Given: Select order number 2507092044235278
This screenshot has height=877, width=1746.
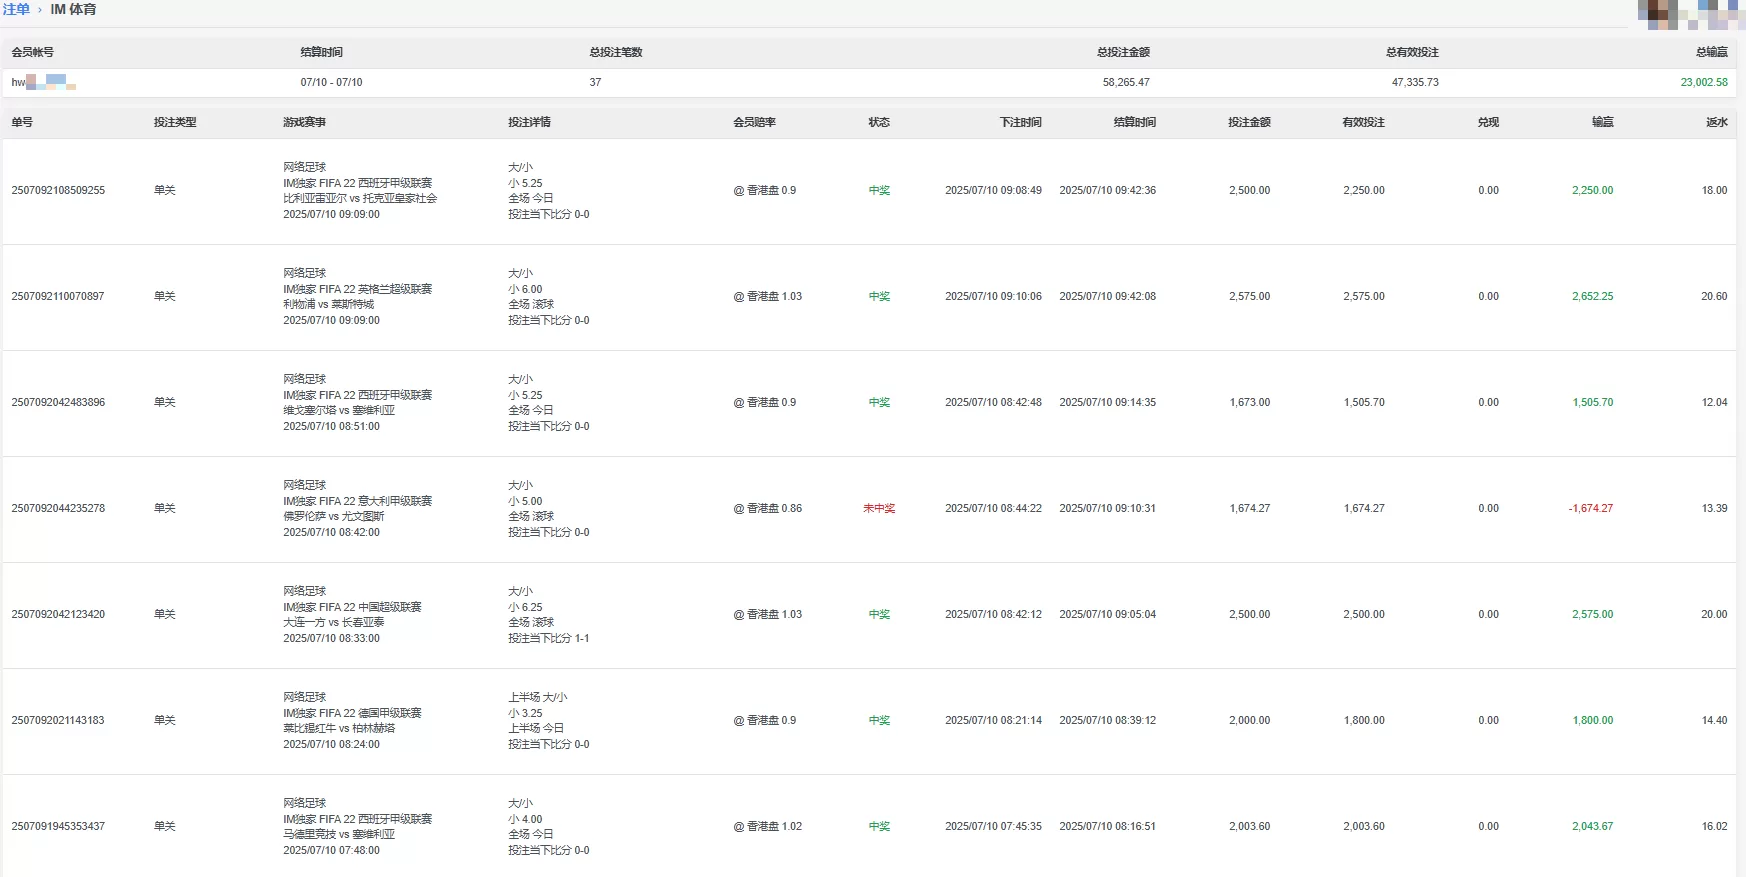Looking at the screenshot, I should (x=58, y=508).
